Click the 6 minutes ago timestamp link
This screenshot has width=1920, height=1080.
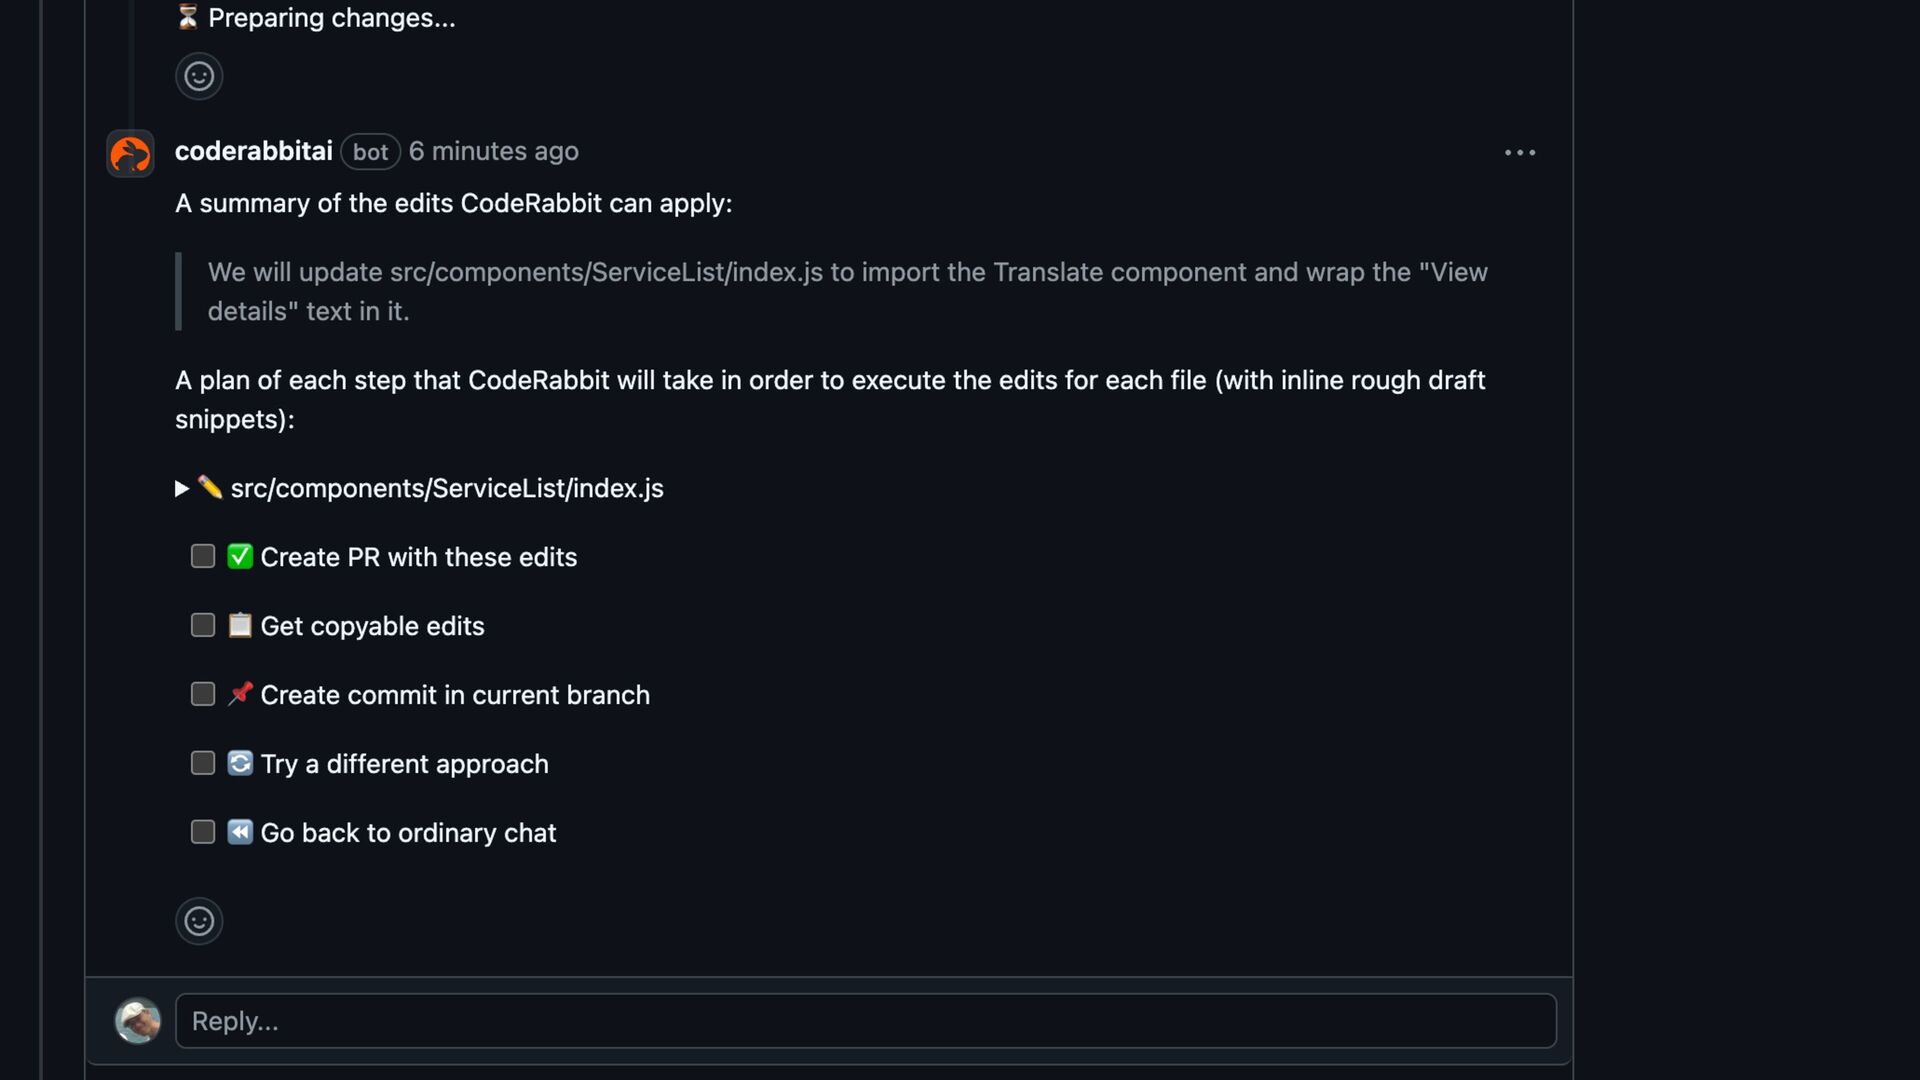493,151
